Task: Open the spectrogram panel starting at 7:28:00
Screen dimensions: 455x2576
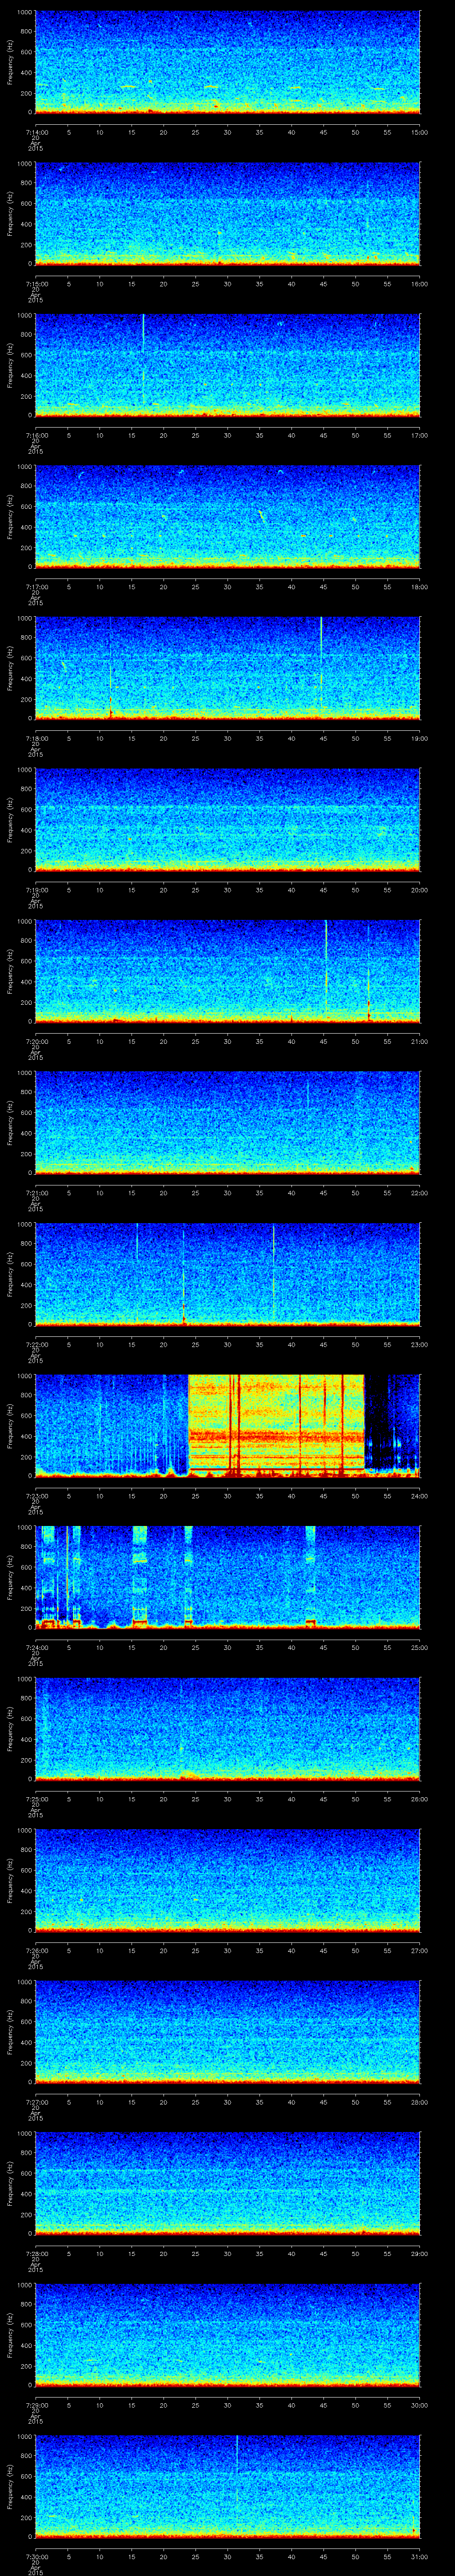Action: pos(227,2183)
